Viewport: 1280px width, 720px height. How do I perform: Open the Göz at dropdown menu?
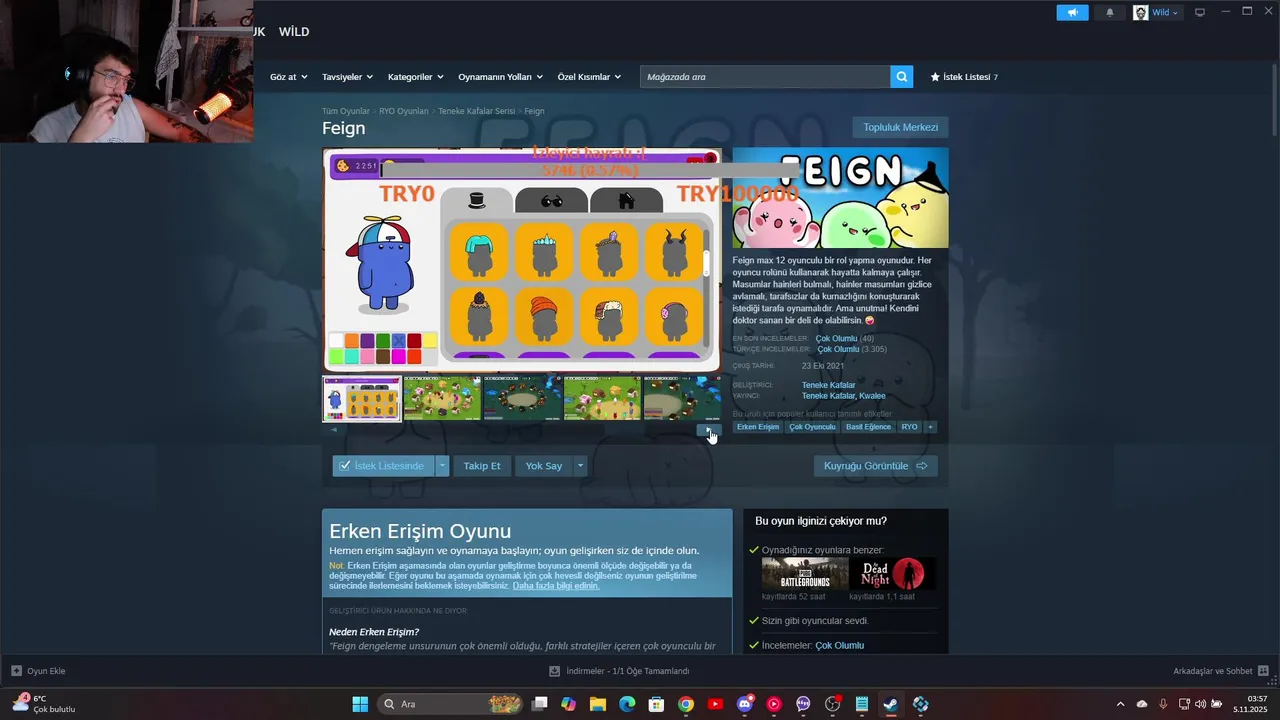tap(290, 77)
